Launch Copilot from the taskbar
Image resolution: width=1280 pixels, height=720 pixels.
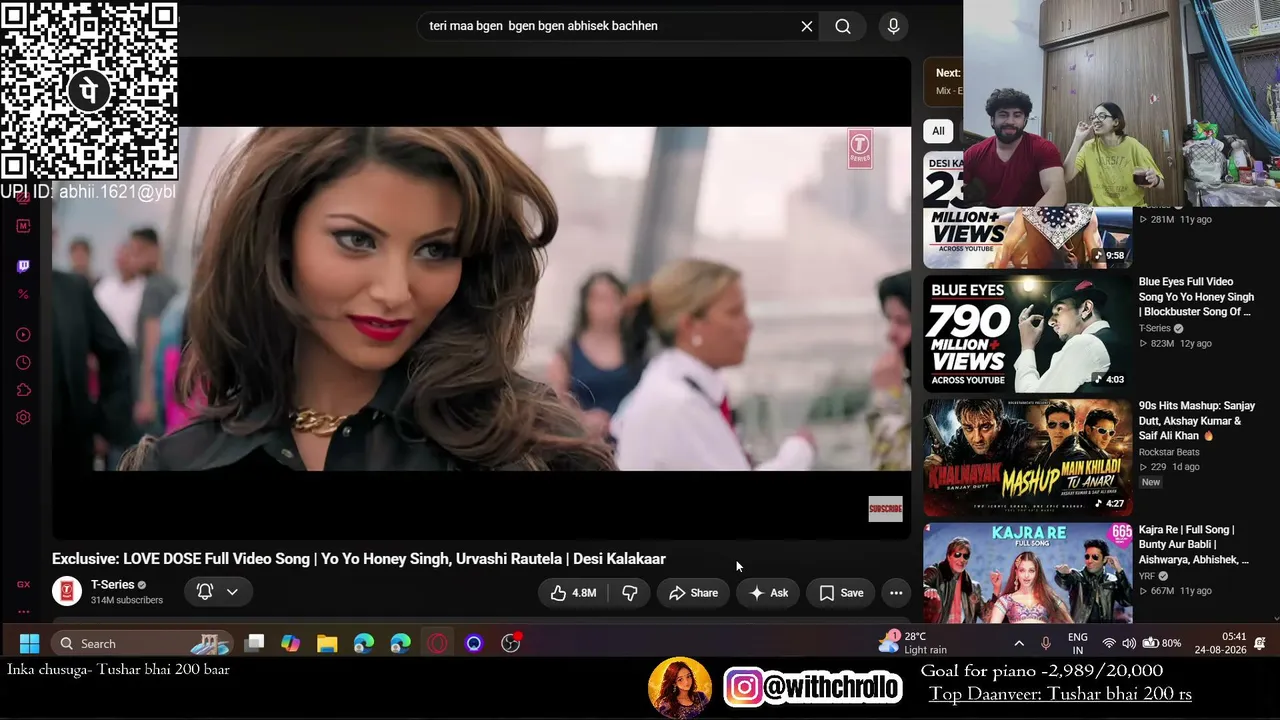coord(290,643)
